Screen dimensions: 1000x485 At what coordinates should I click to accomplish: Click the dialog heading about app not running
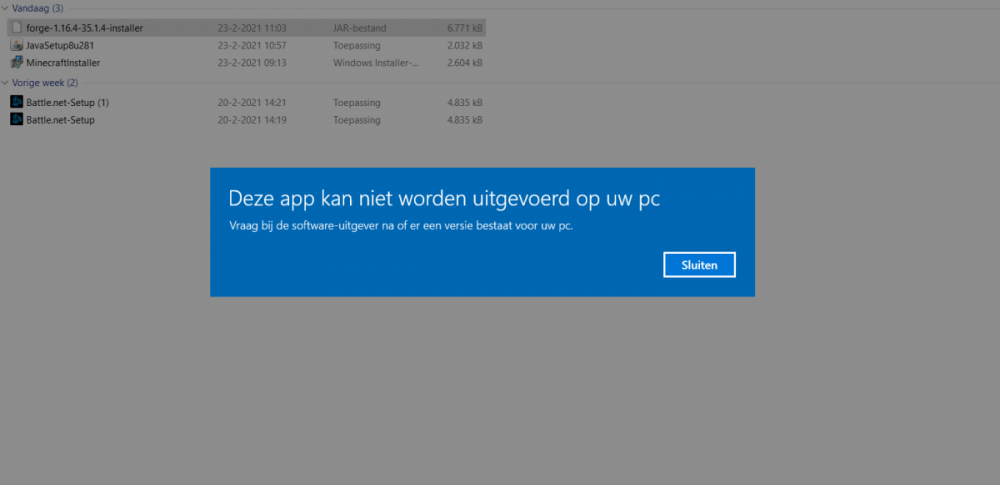[x=444, y=198]
